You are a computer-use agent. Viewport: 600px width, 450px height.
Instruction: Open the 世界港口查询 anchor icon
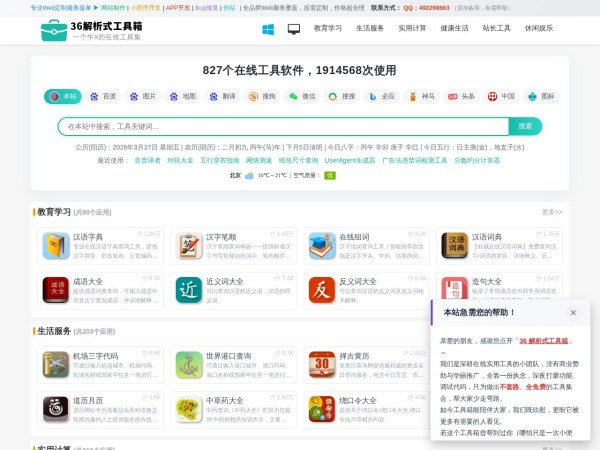189,365
